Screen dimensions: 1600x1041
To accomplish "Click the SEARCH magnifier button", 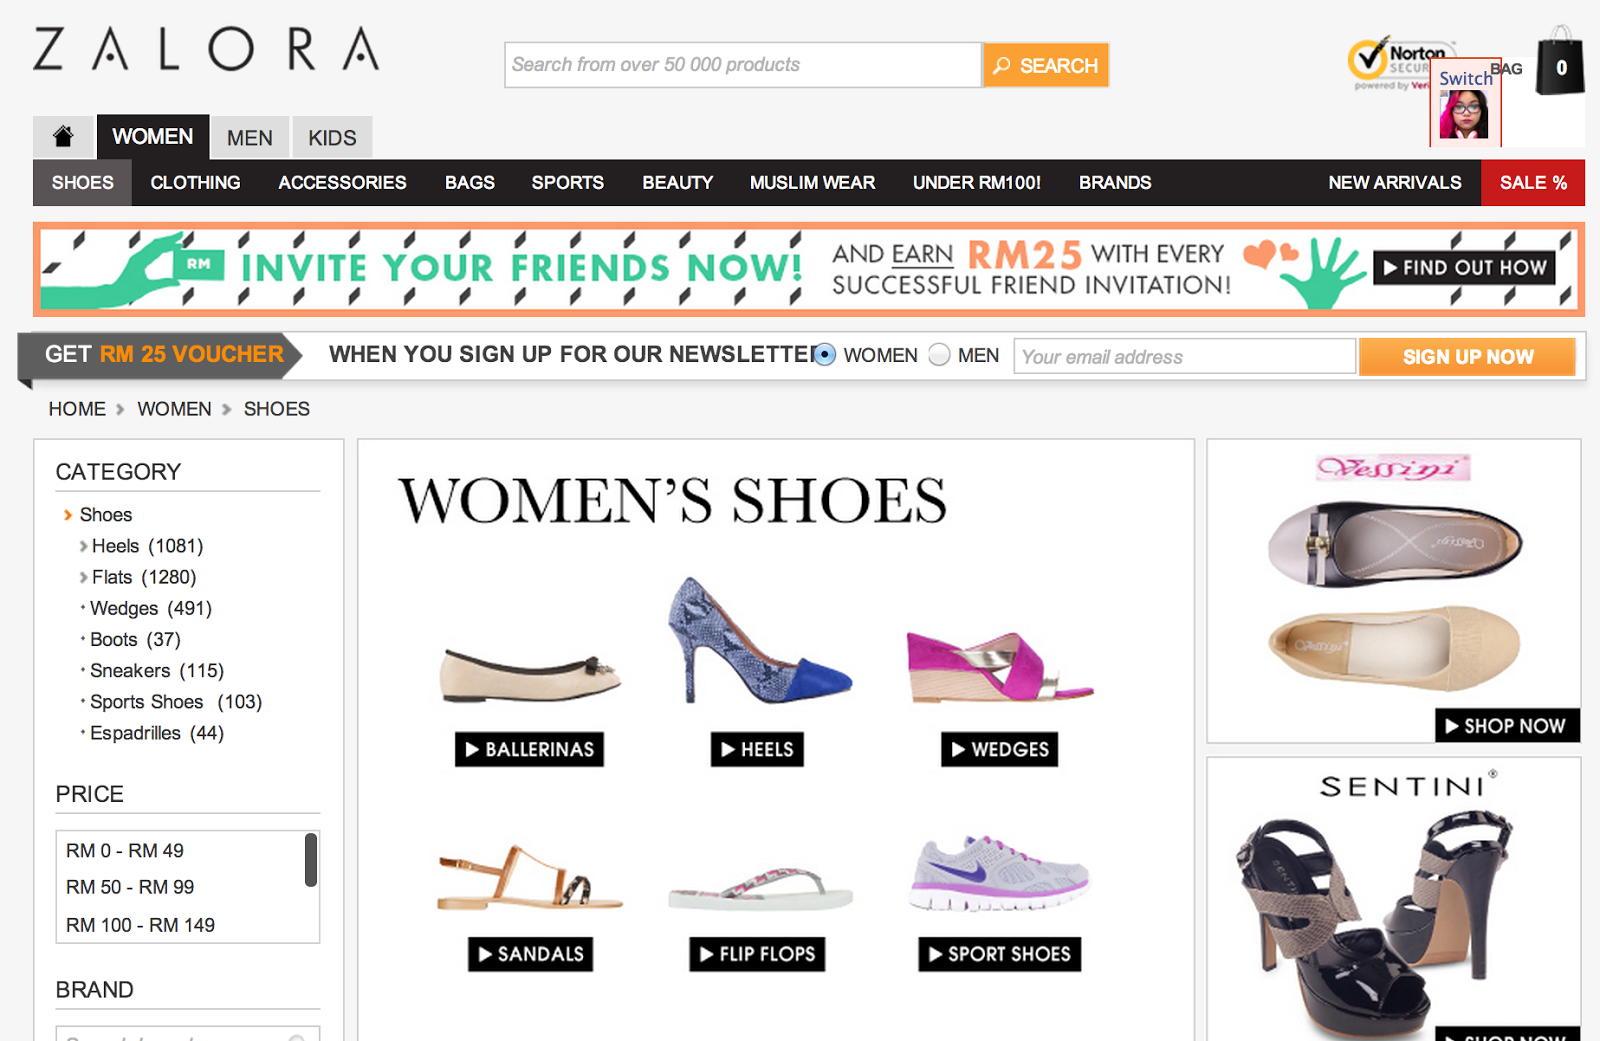I will 1045,64.
